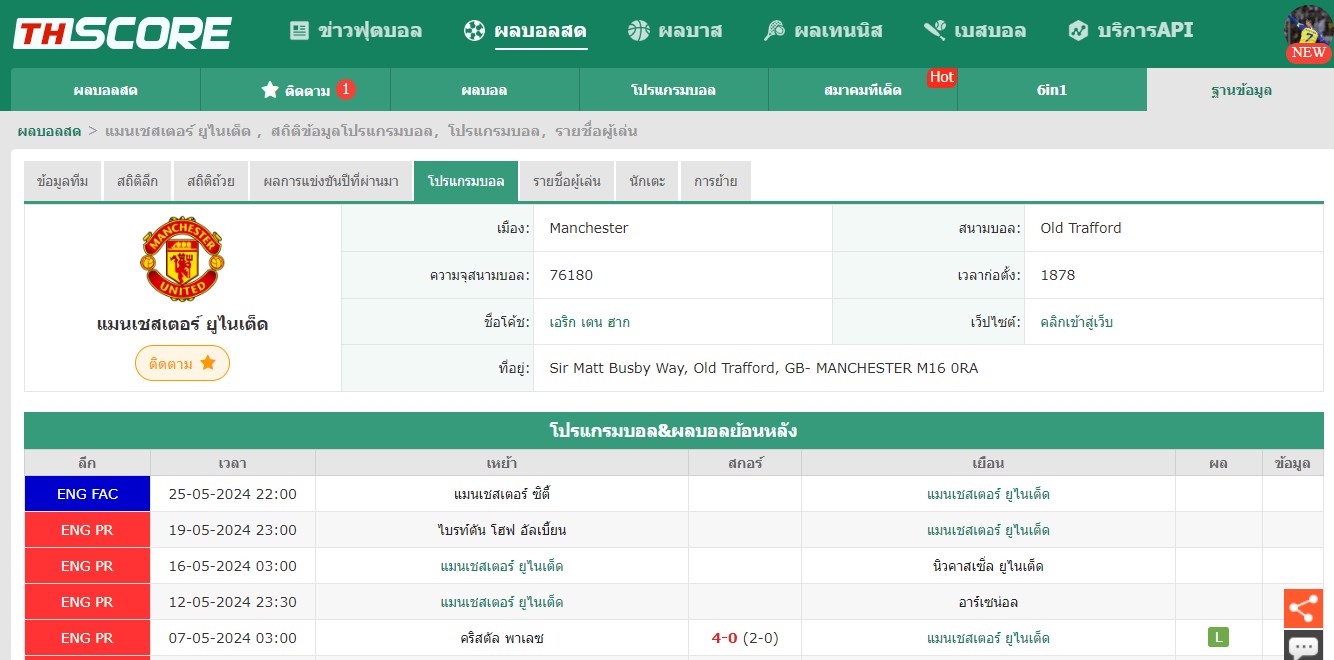This screenshot has width=1334, height=660.
Task: Open แมนเชสเตอร์ ซิตี้ home team
Action: 502,494
